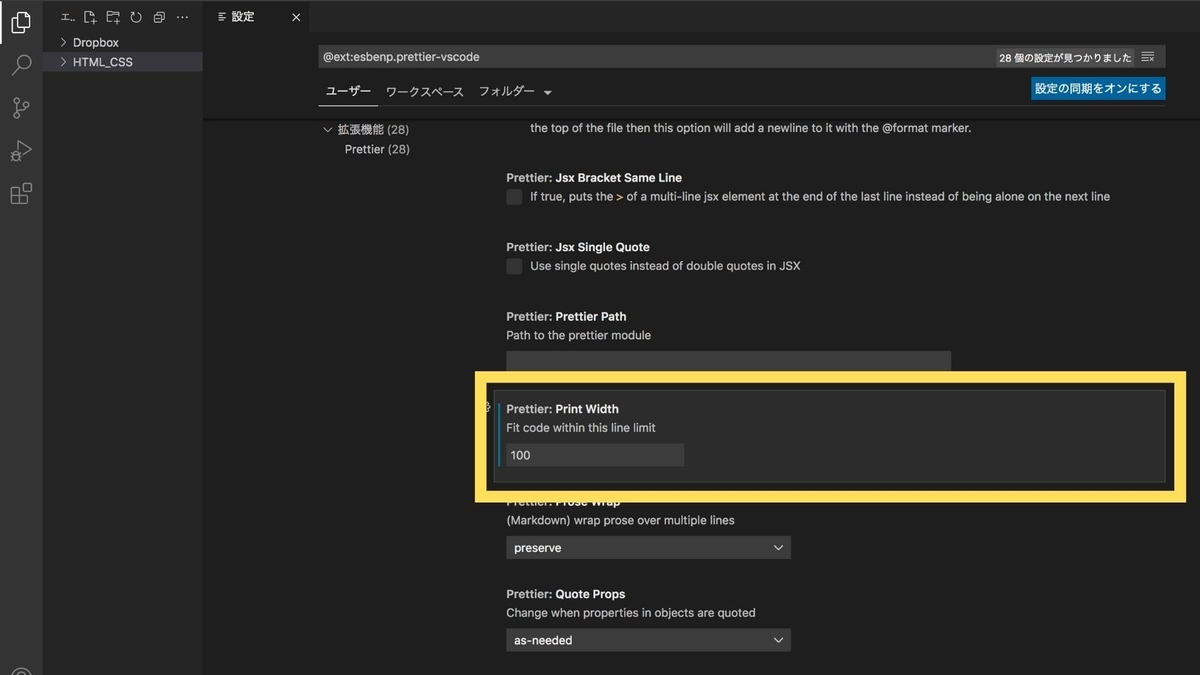
Task: Clear the settings search filter icon
Action: pyautogui.click(x=1148, y=57)
